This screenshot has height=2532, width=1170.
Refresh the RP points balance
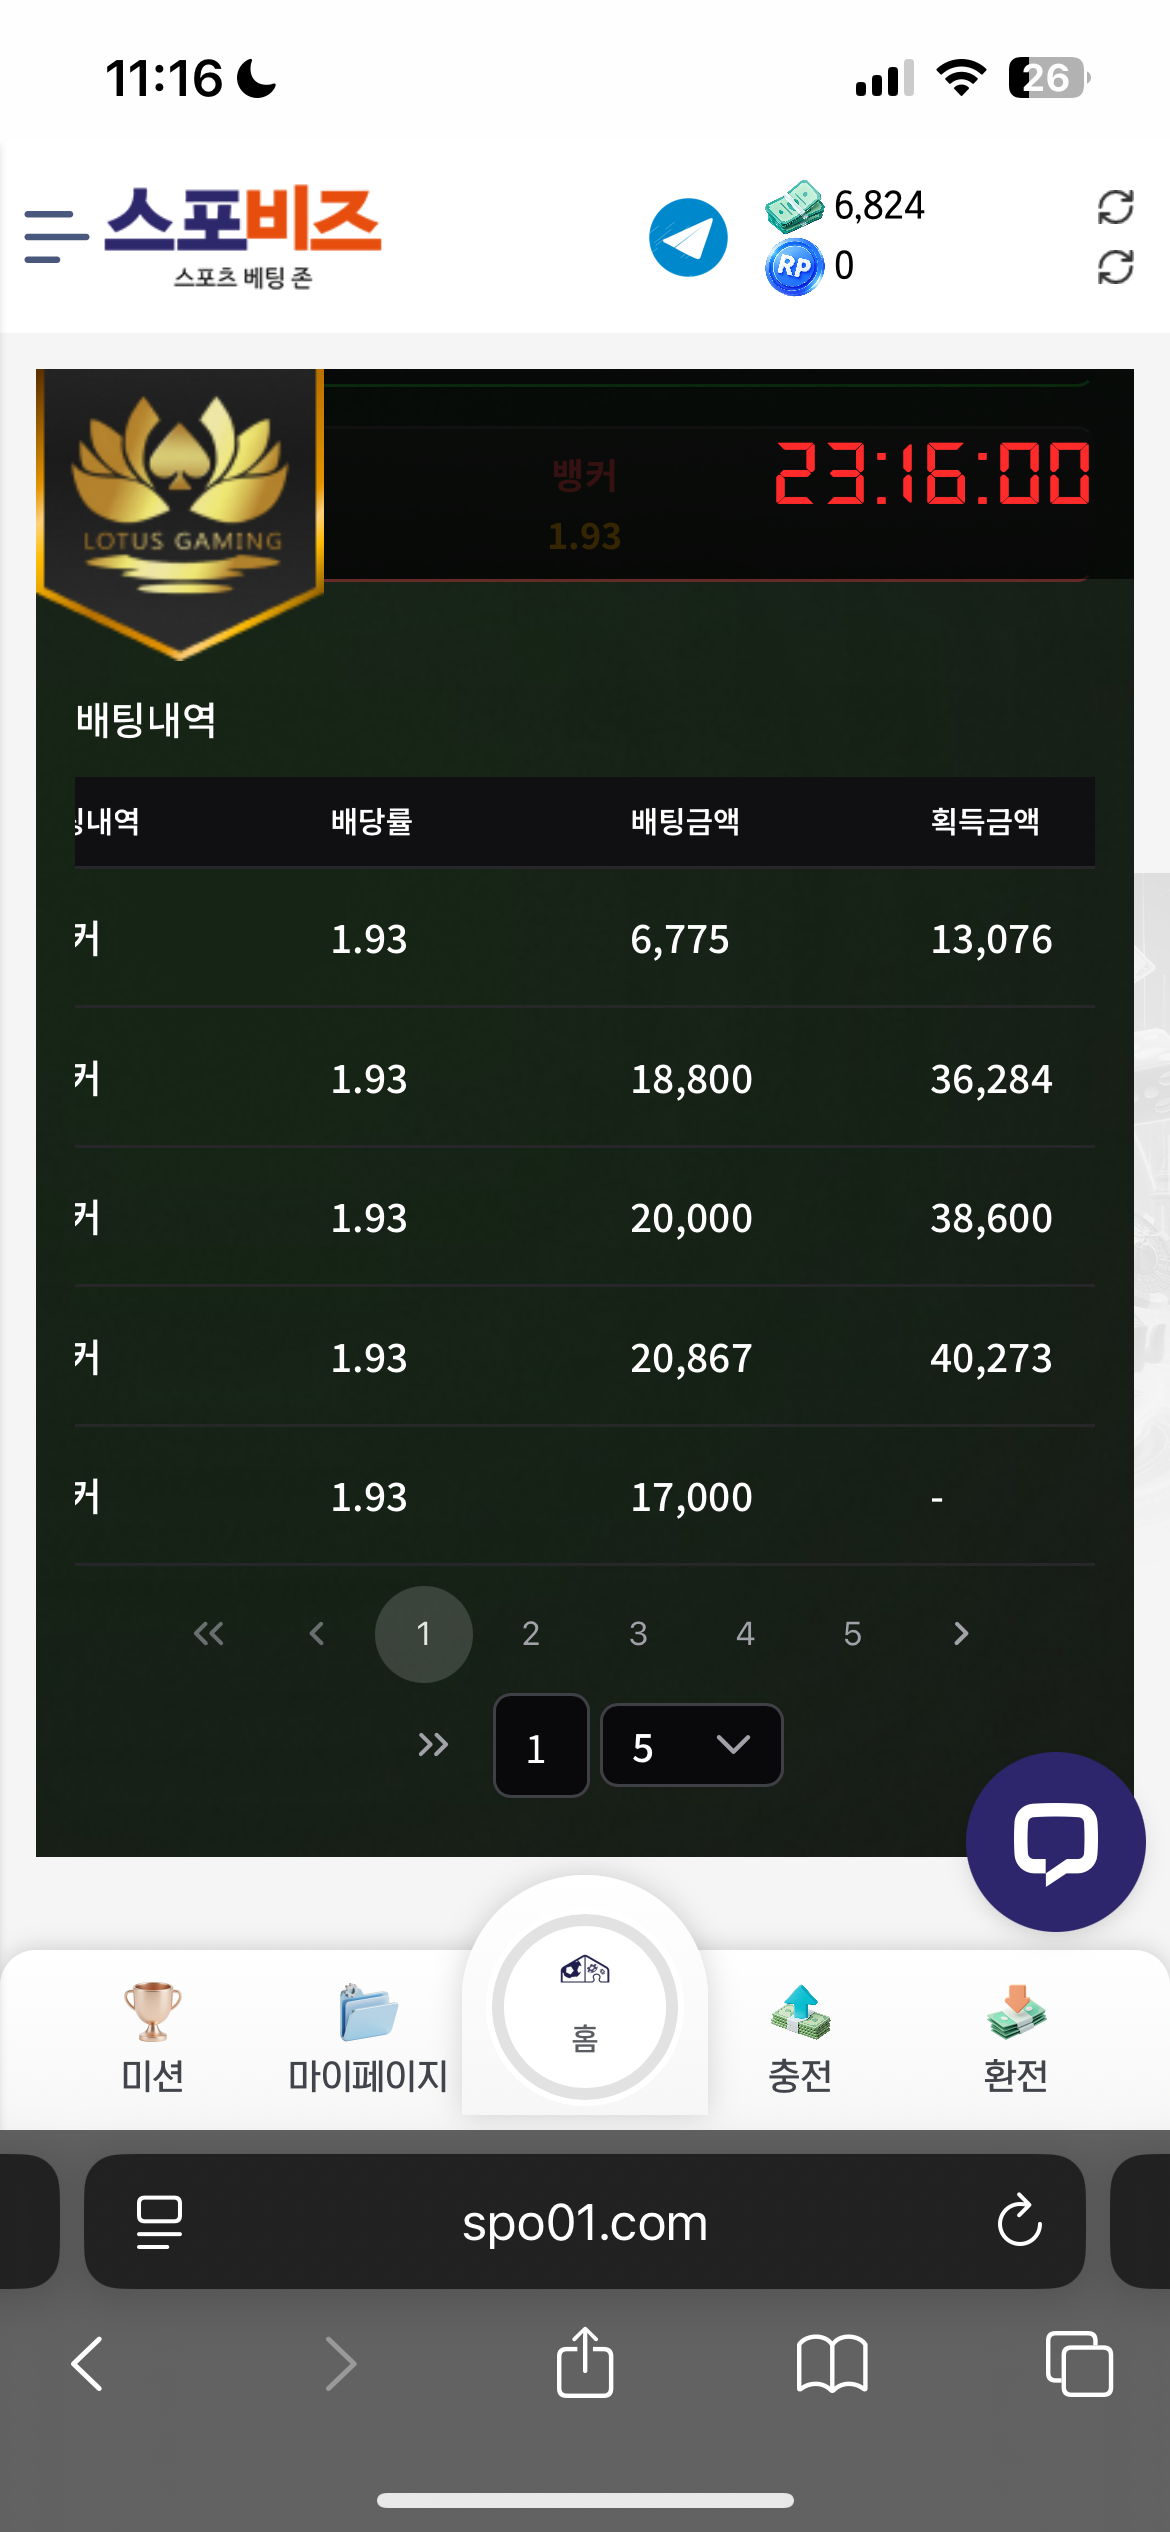coord(1115,267)
